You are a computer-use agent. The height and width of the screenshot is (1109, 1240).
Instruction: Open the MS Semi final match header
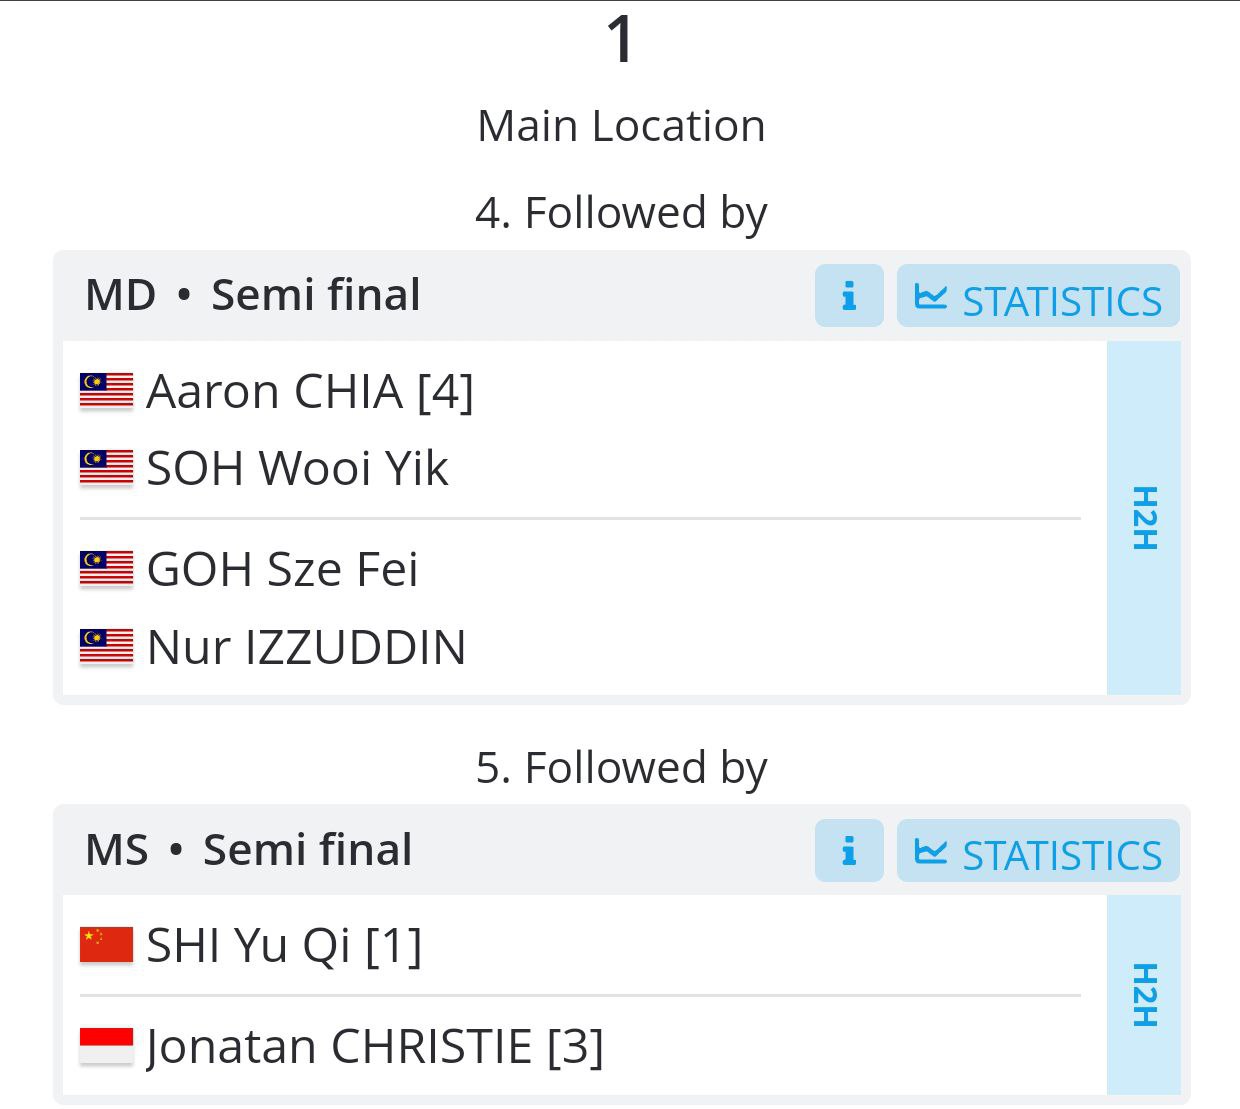[249, 850]
